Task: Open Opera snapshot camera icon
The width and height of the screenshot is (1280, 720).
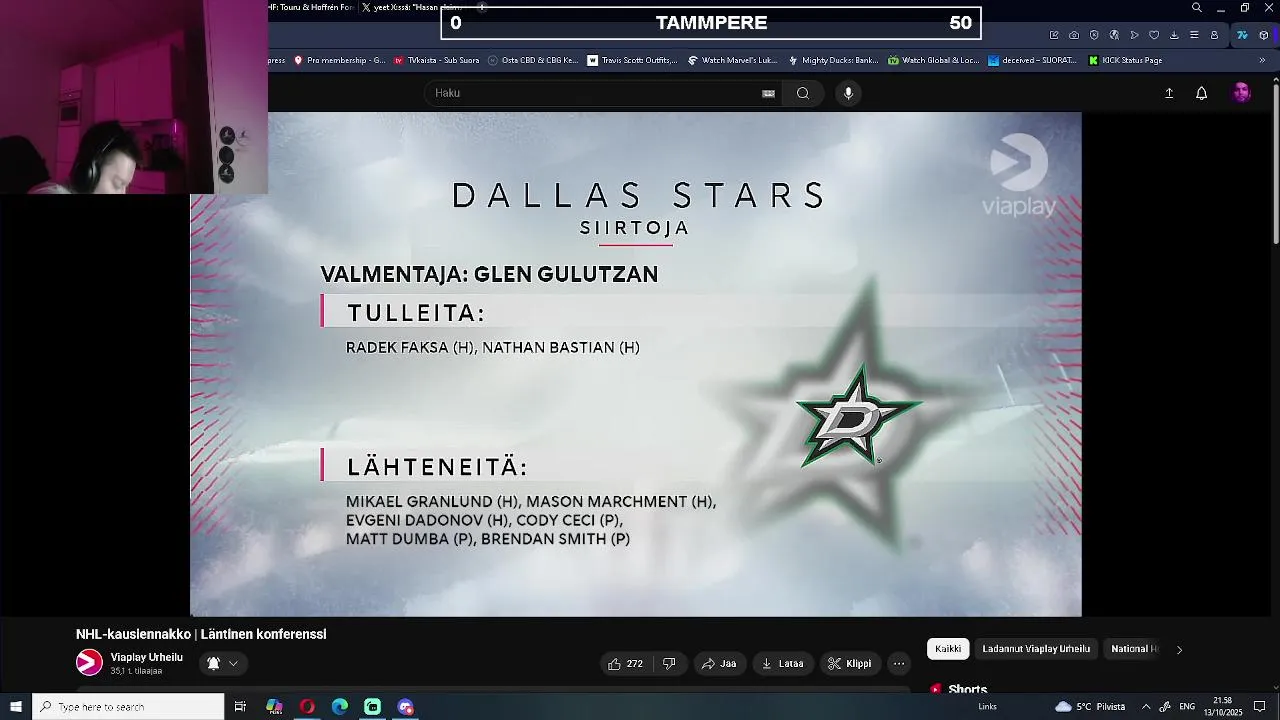Action: pyautogui.click(x=1074, y=35)
